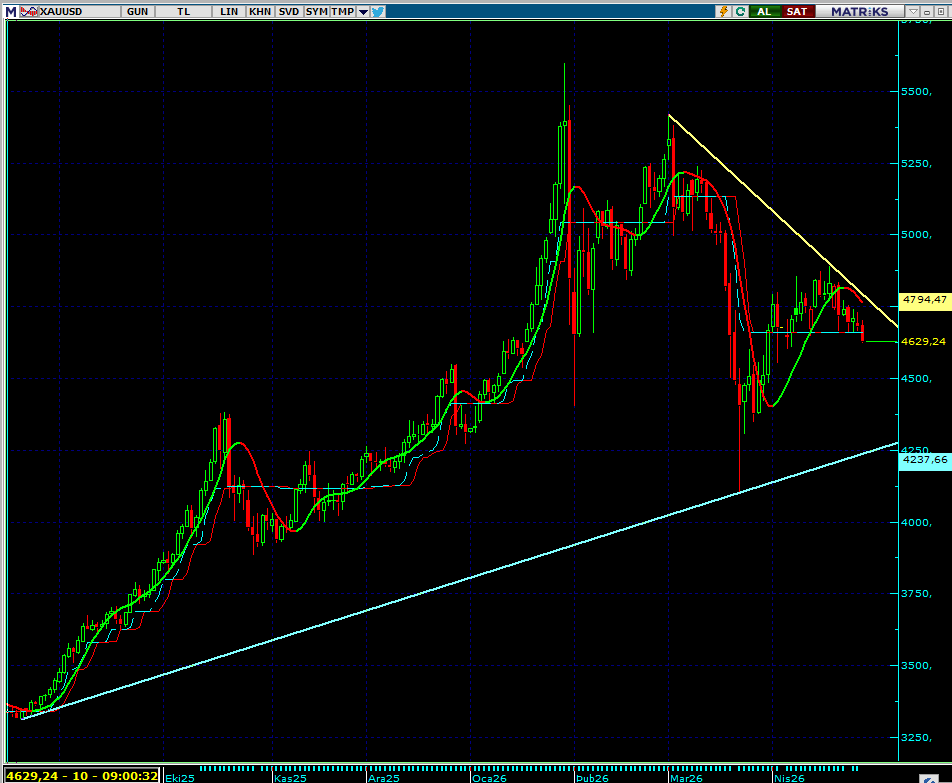Click the 3500 price axis label
The image size is (952, 783).
[916, 666]
